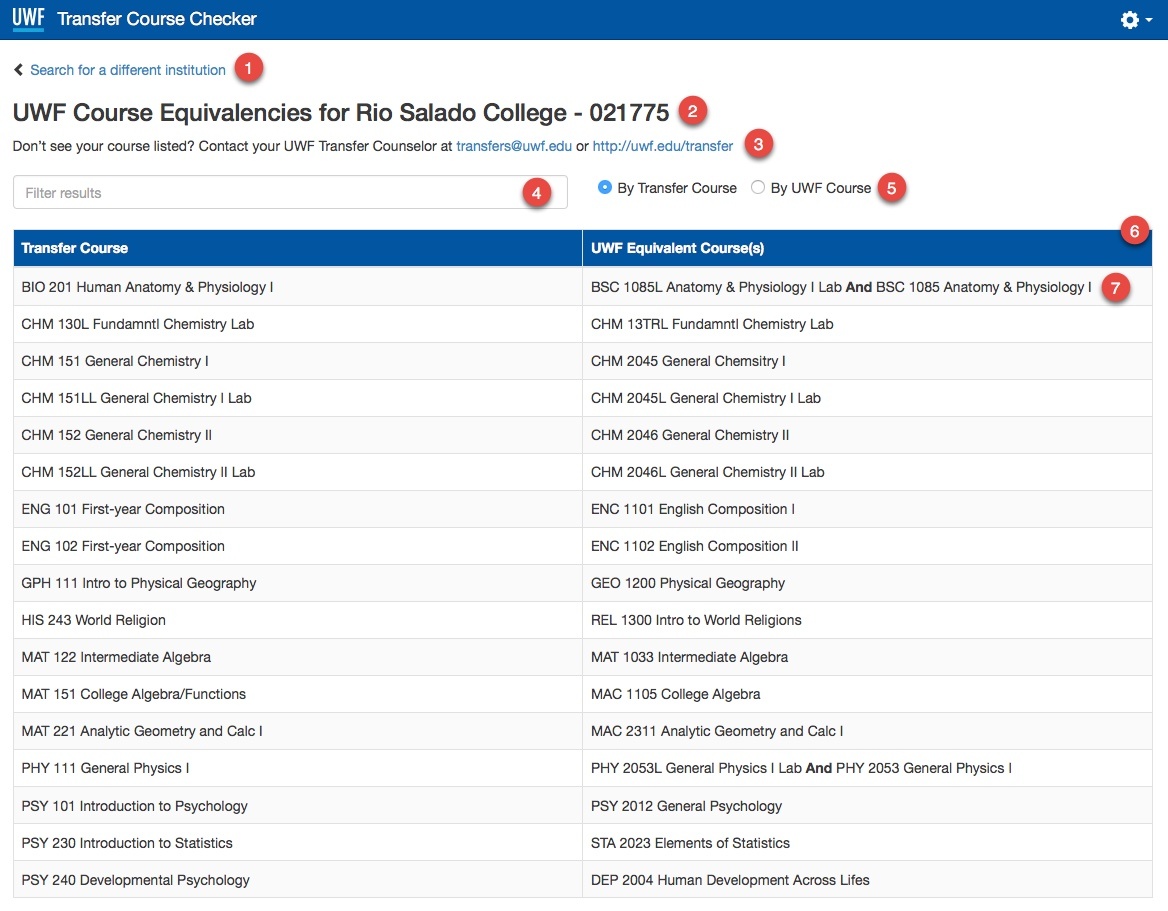Click the Rio Salado College page heading
The width and height of the screenshot is (1168, 911).
[x=341, y=112]
